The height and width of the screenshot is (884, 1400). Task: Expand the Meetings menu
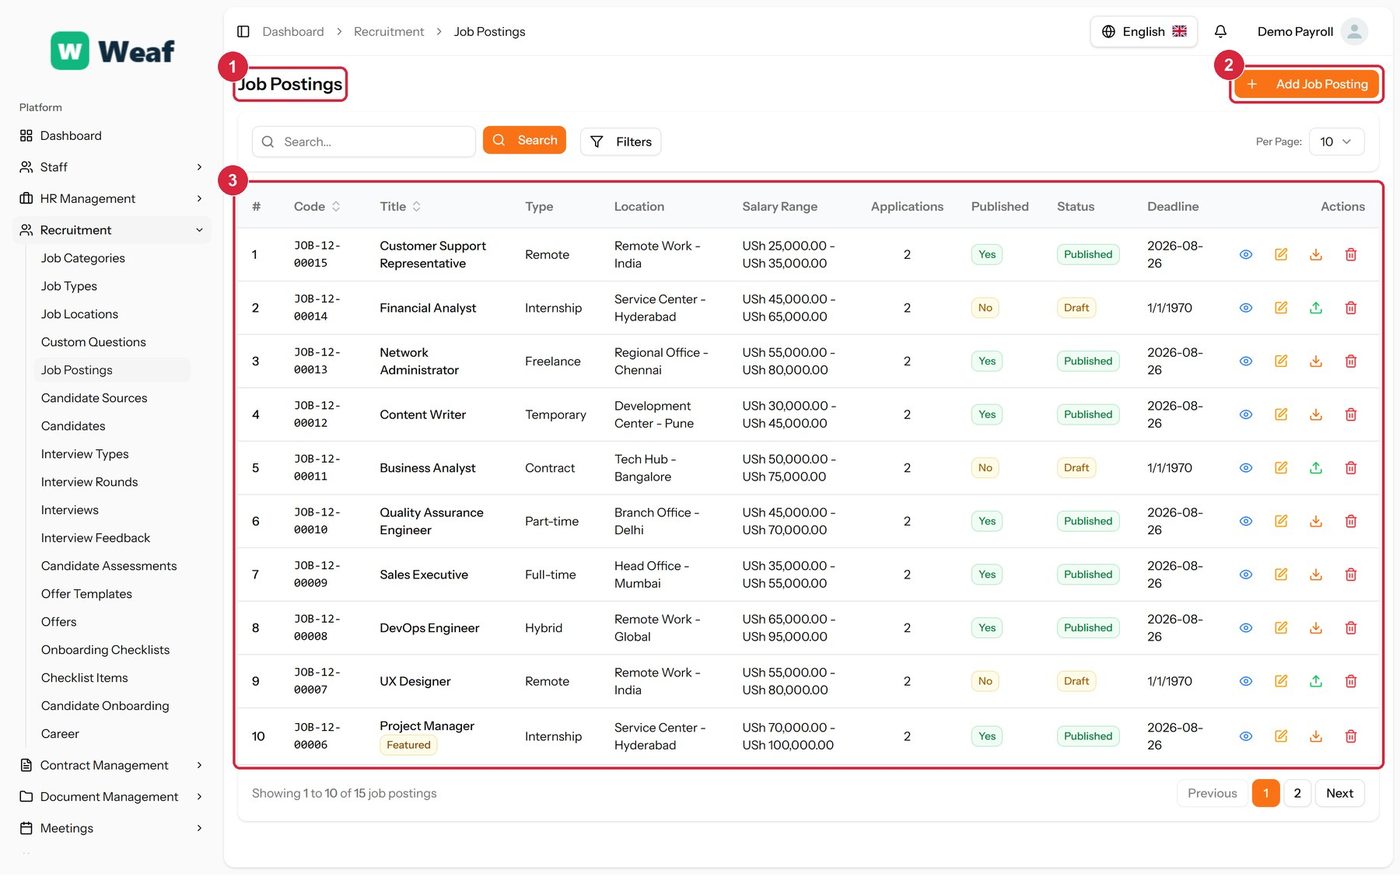point(112,828)
